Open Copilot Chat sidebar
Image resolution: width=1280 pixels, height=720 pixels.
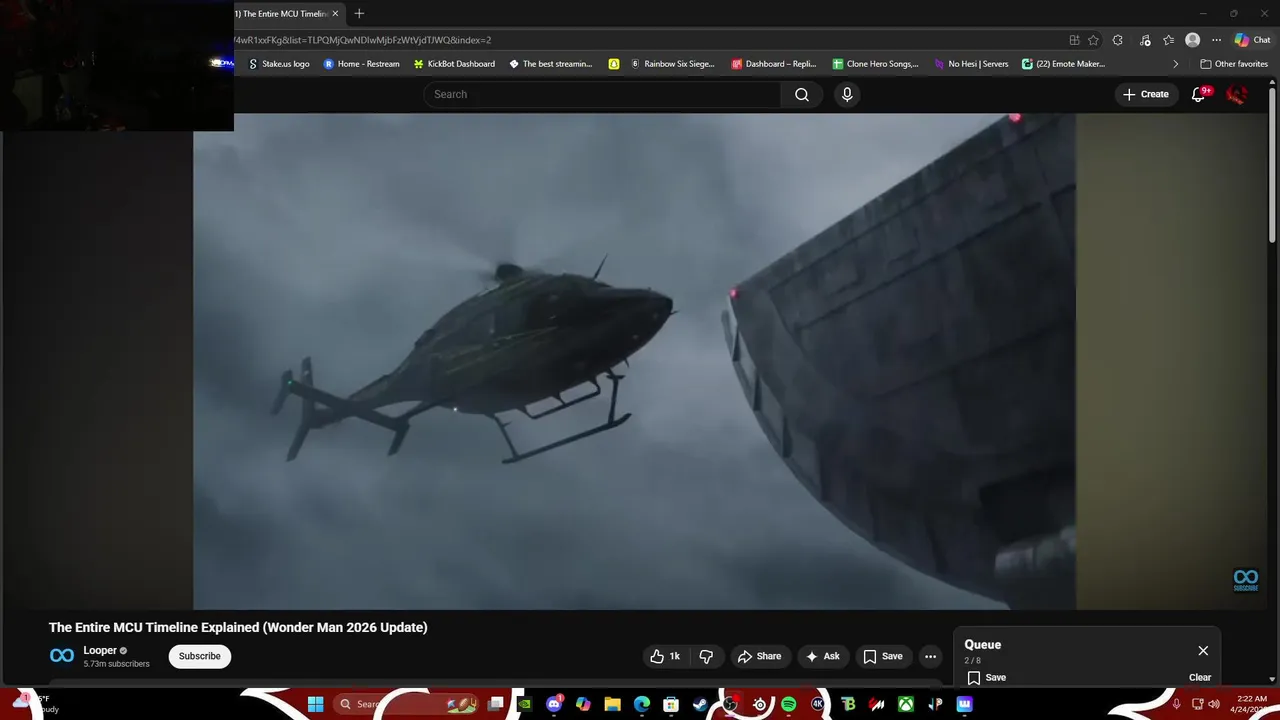1252,40
